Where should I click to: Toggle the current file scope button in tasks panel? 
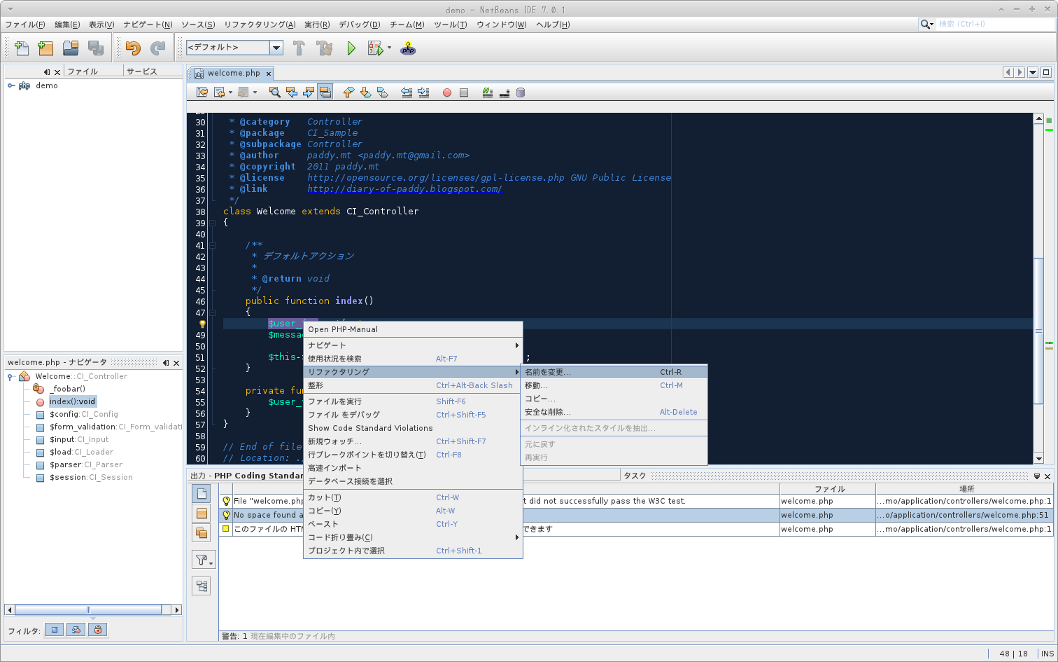pos(202,493)
